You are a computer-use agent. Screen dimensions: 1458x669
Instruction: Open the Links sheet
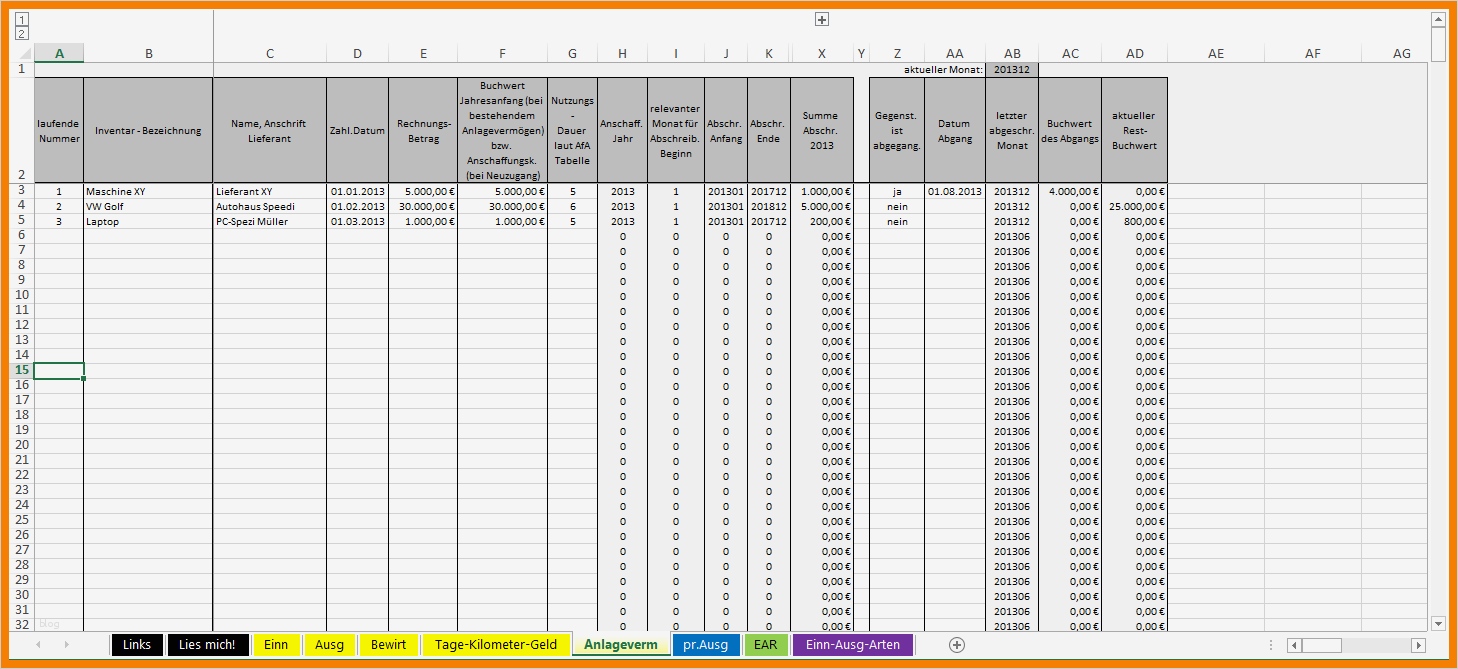pos(136,645)
